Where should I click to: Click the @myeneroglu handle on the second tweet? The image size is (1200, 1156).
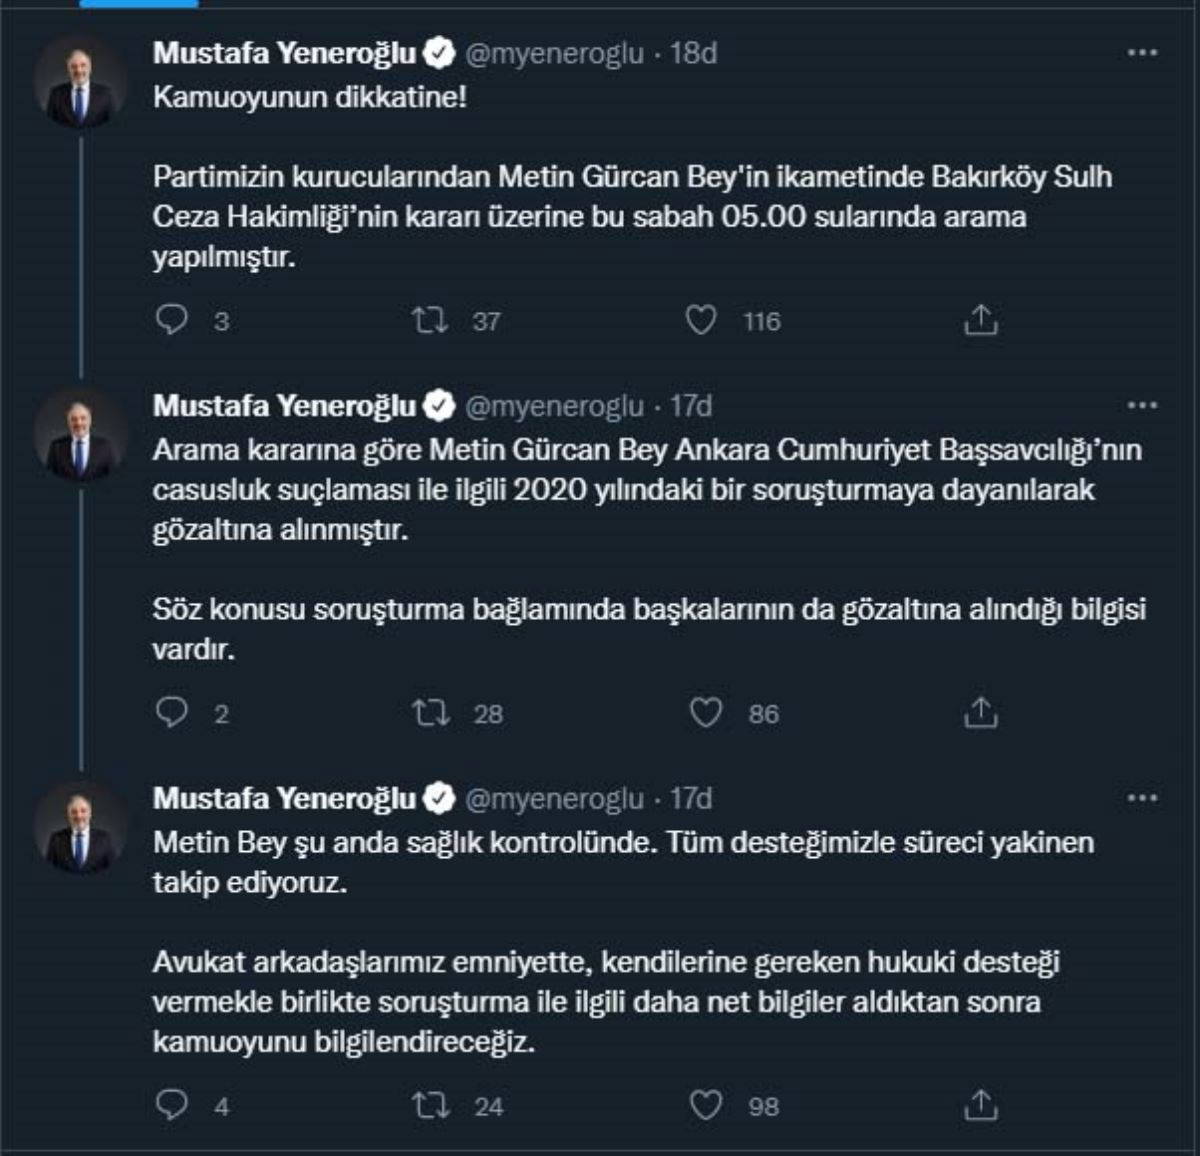555,406
